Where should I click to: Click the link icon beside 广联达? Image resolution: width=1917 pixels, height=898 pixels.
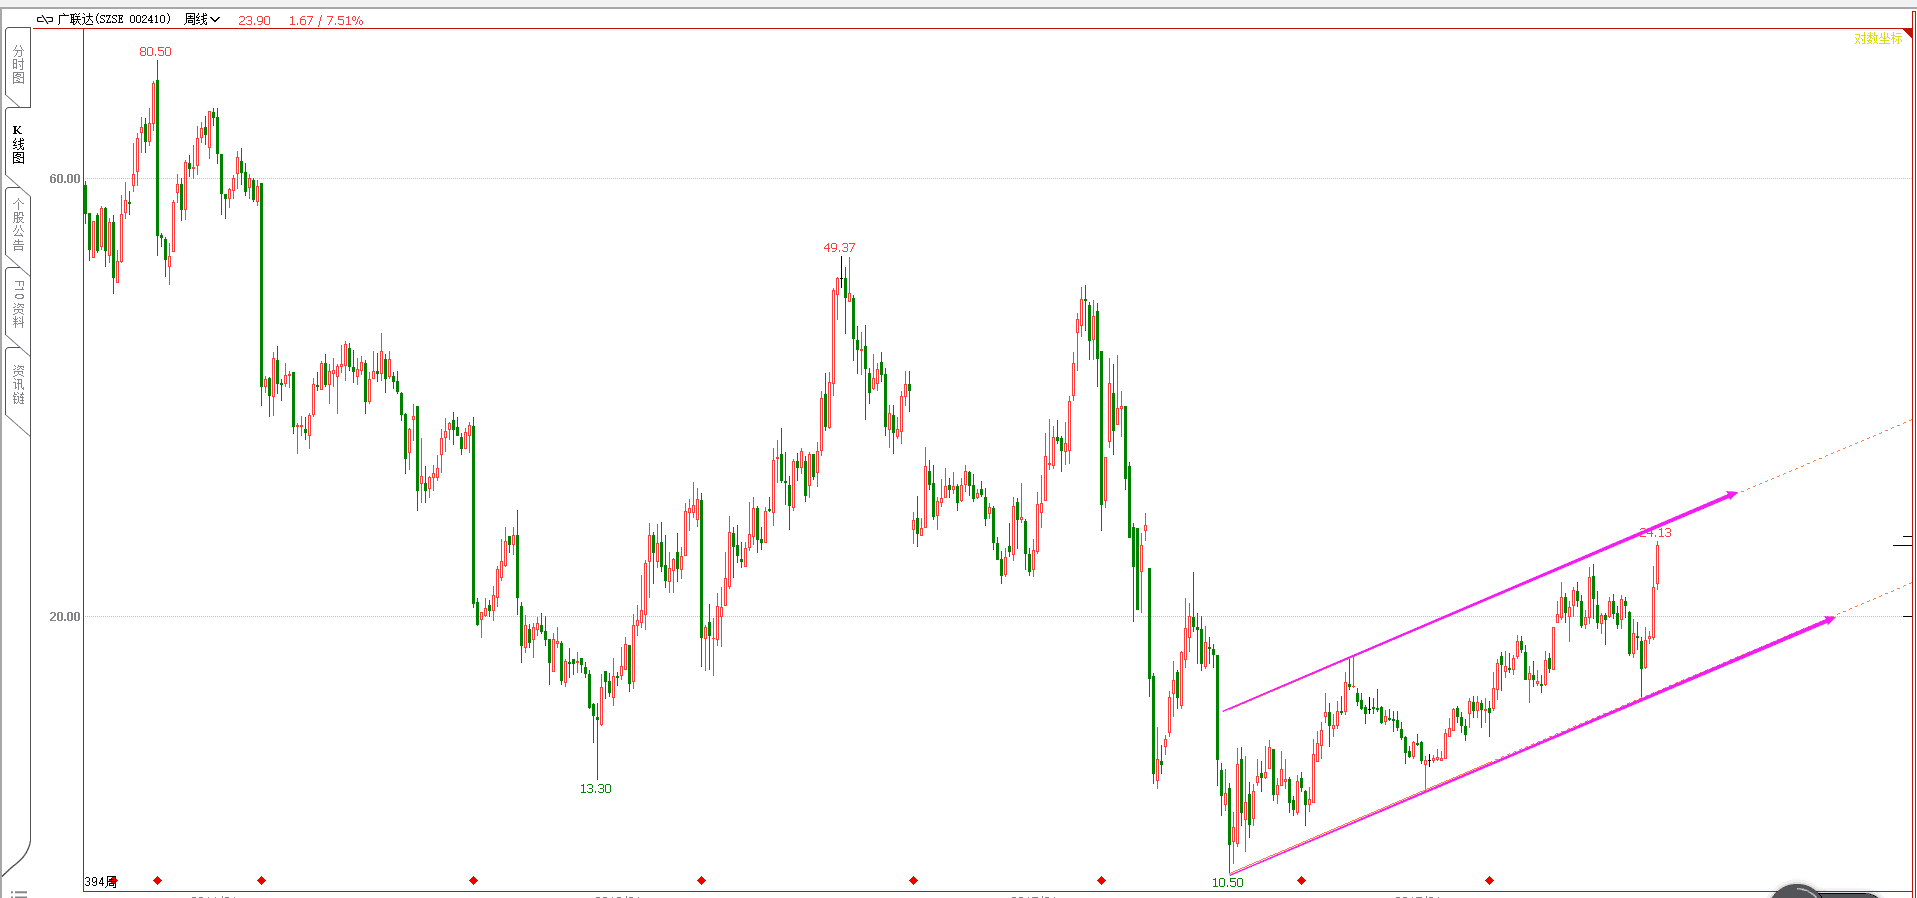tap(45, 19)
